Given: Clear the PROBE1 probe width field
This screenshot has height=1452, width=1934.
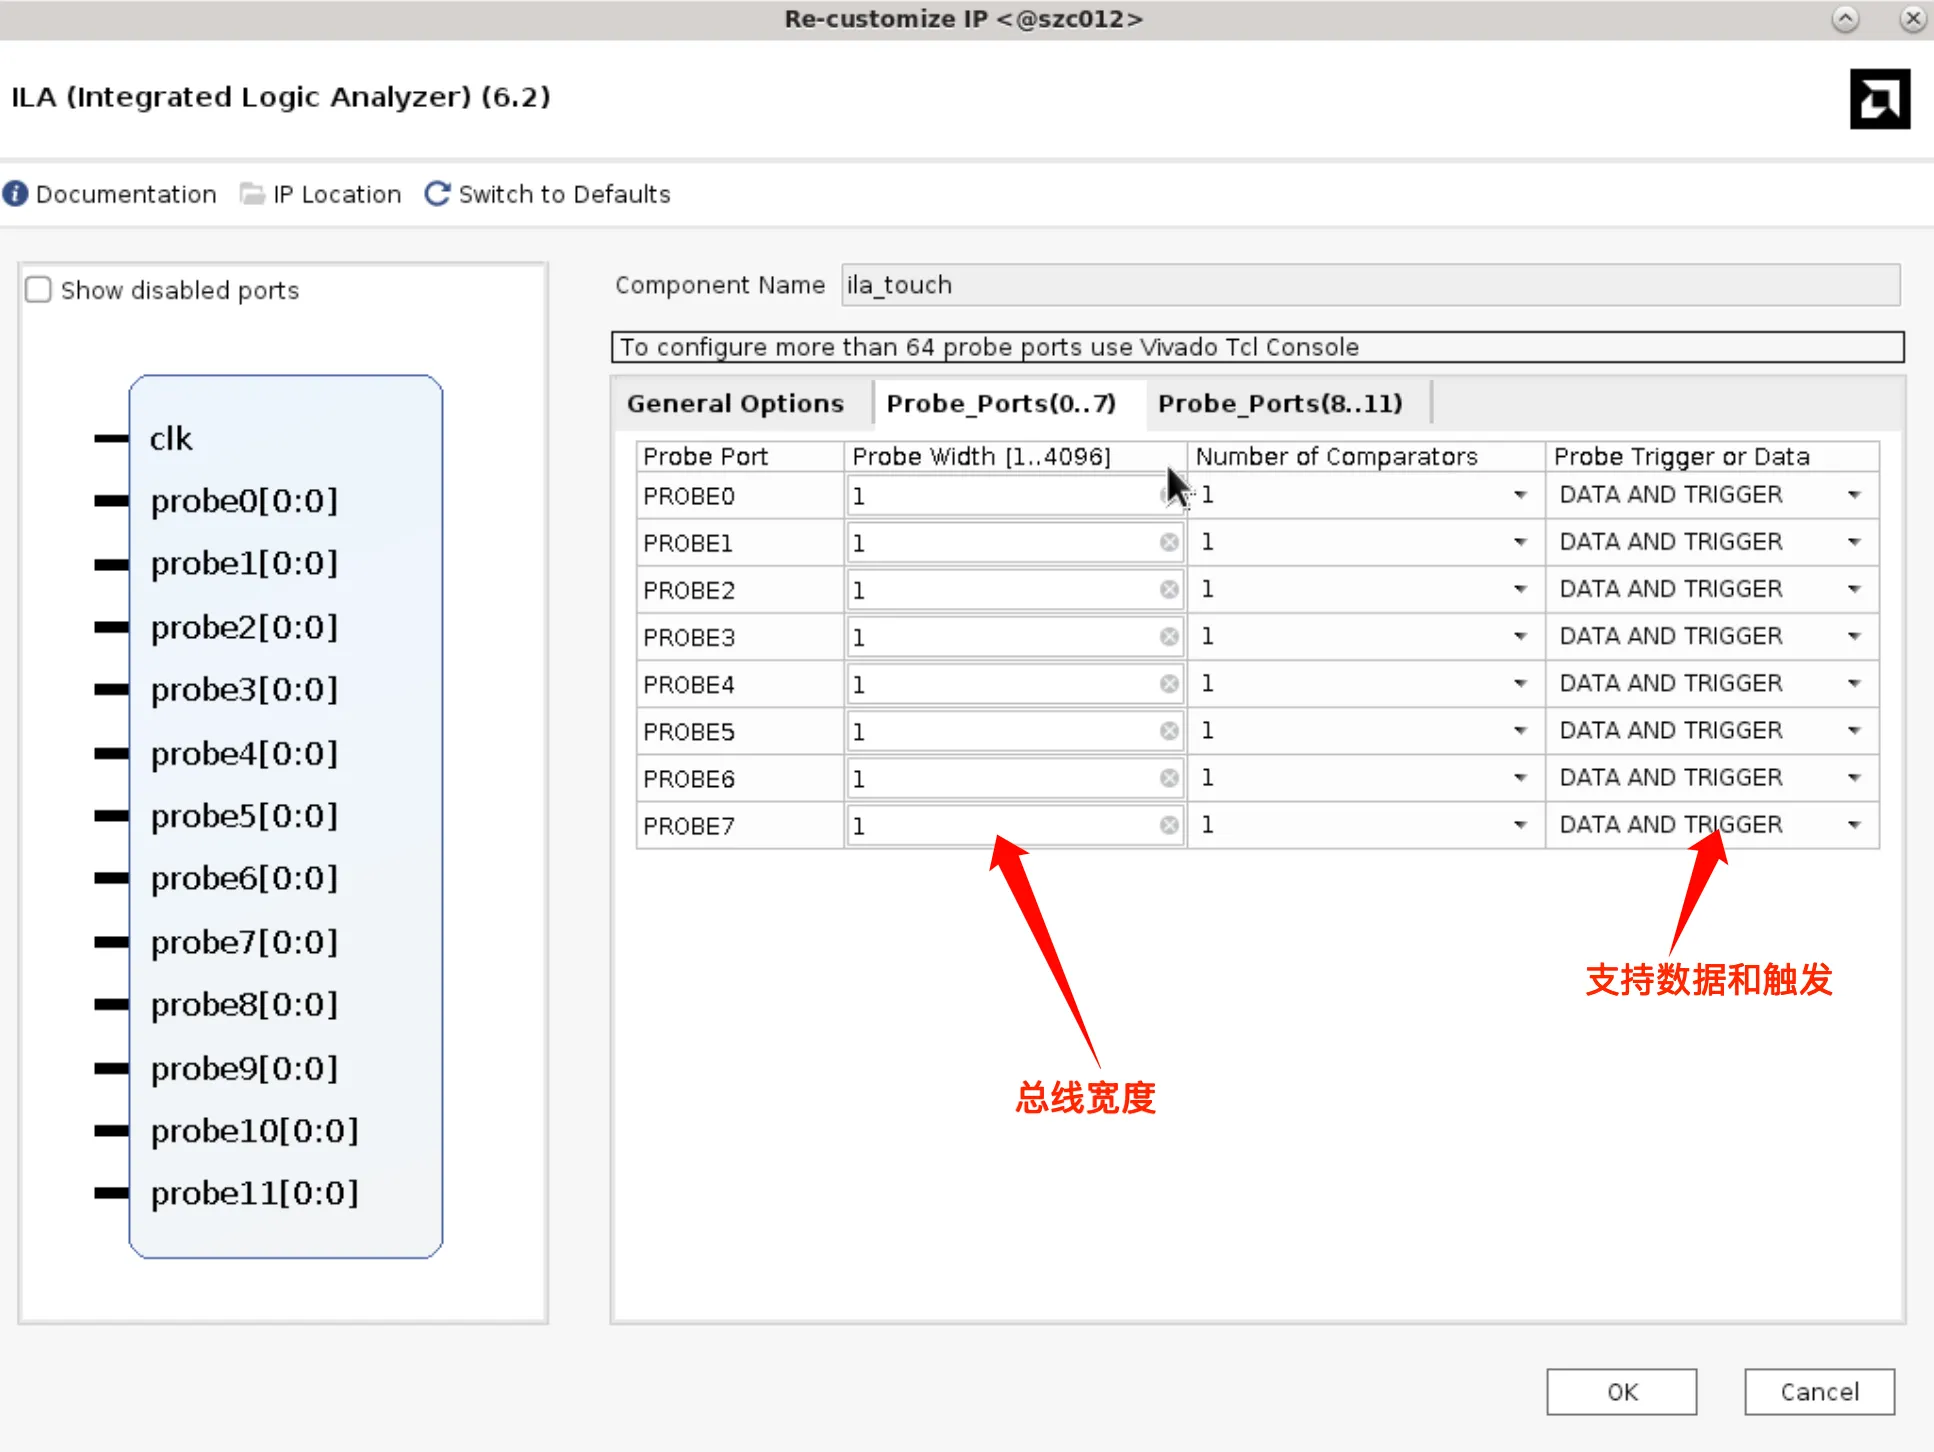Looking at the screenshot, I should pyautogui.click(x=1167, y=542).
